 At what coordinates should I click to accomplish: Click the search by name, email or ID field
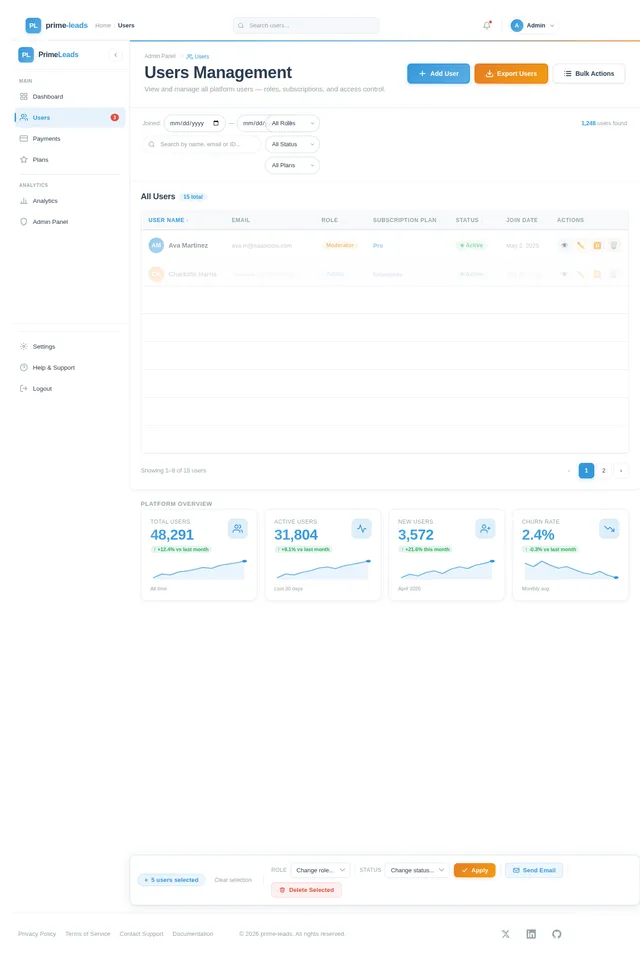click(201, 144)
